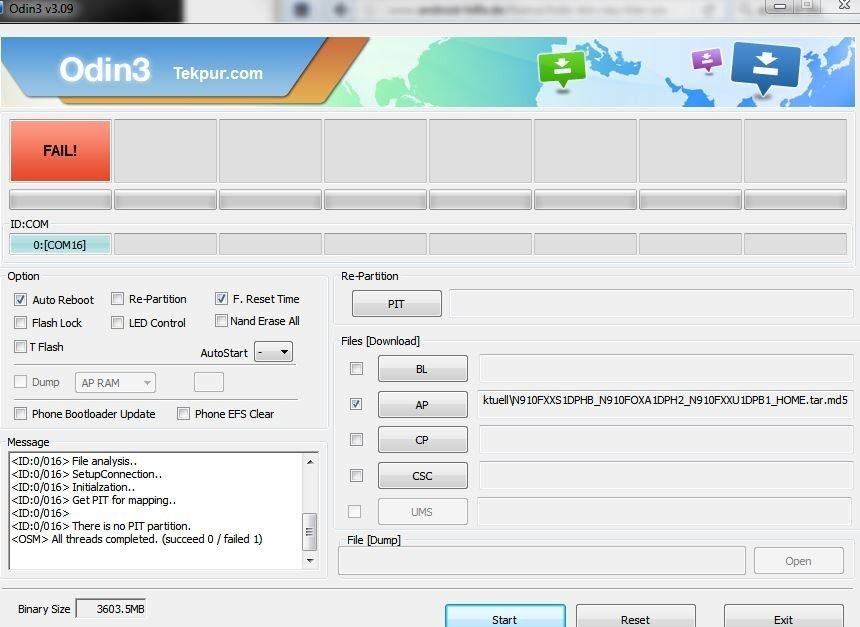Click the 0:[COM16] port indicator
Screen dimensions: 860x627
60,245
